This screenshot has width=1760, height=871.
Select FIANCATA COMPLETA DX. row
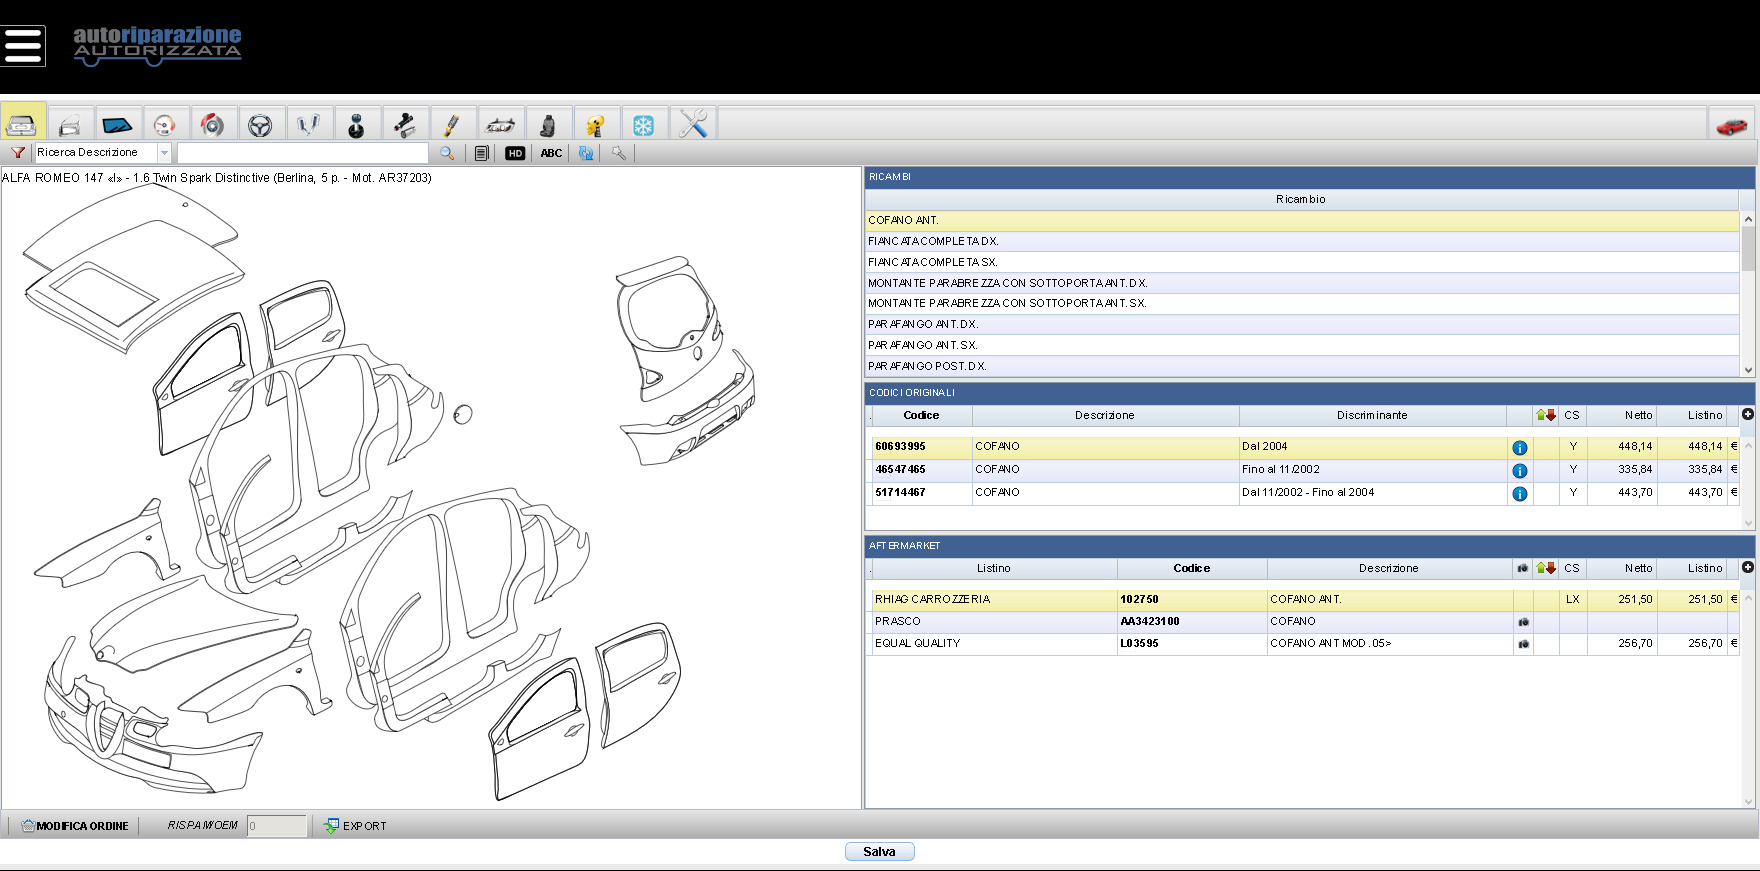pyautogui.click(x=1302, y=241)
